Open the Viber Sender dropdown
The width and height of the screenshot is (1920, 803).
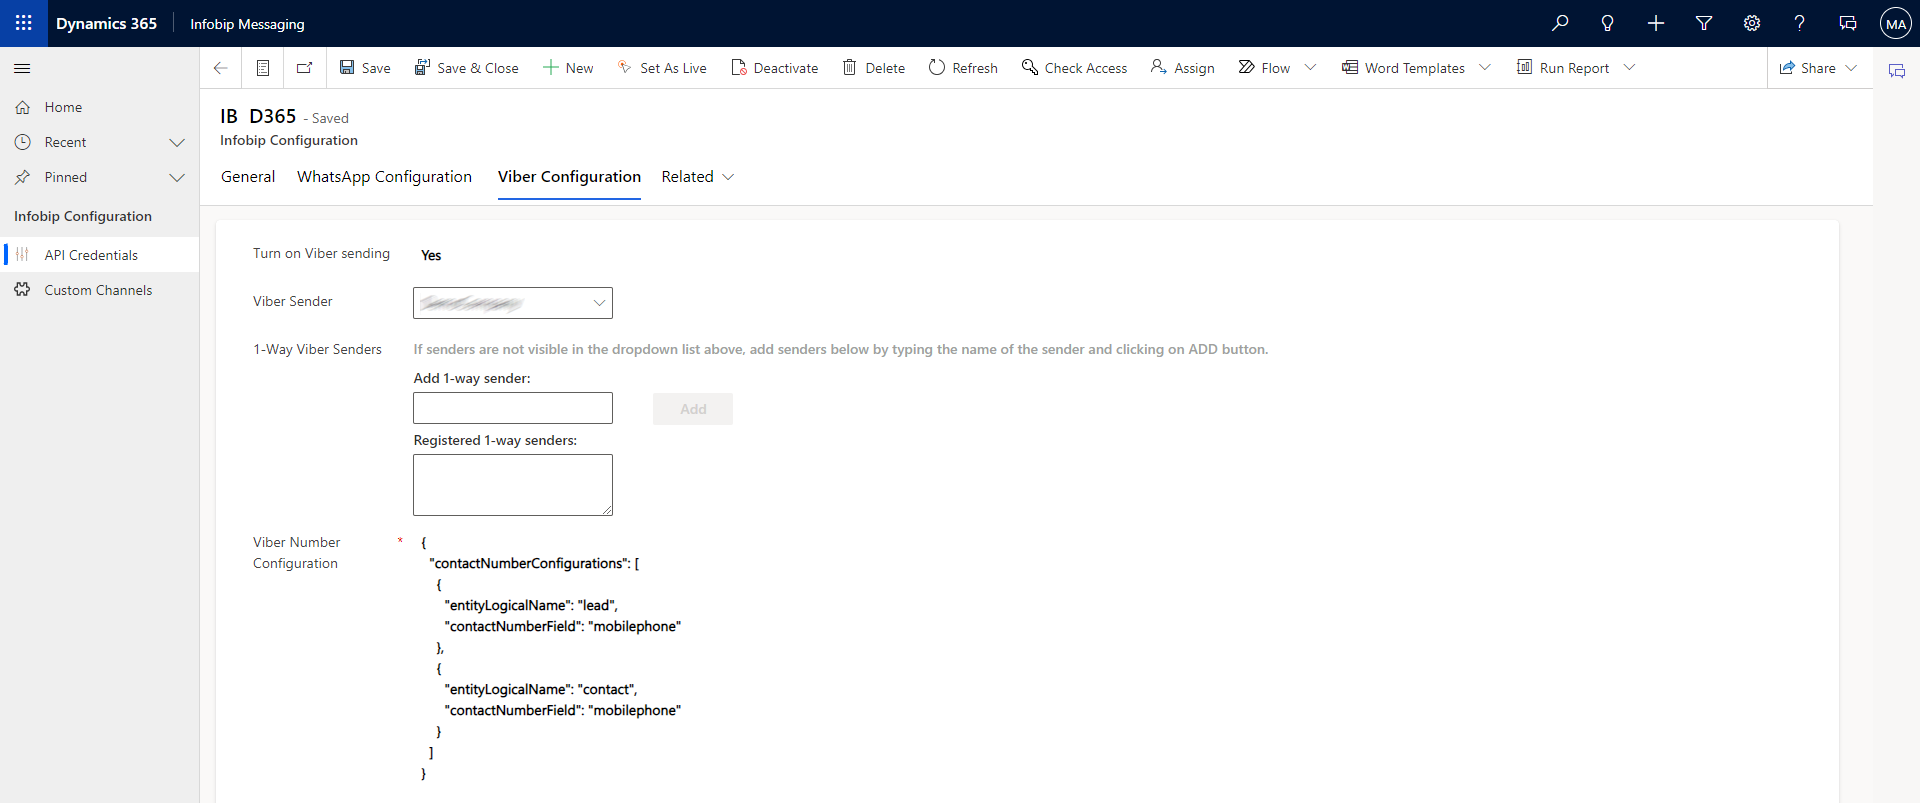point(513,303)
